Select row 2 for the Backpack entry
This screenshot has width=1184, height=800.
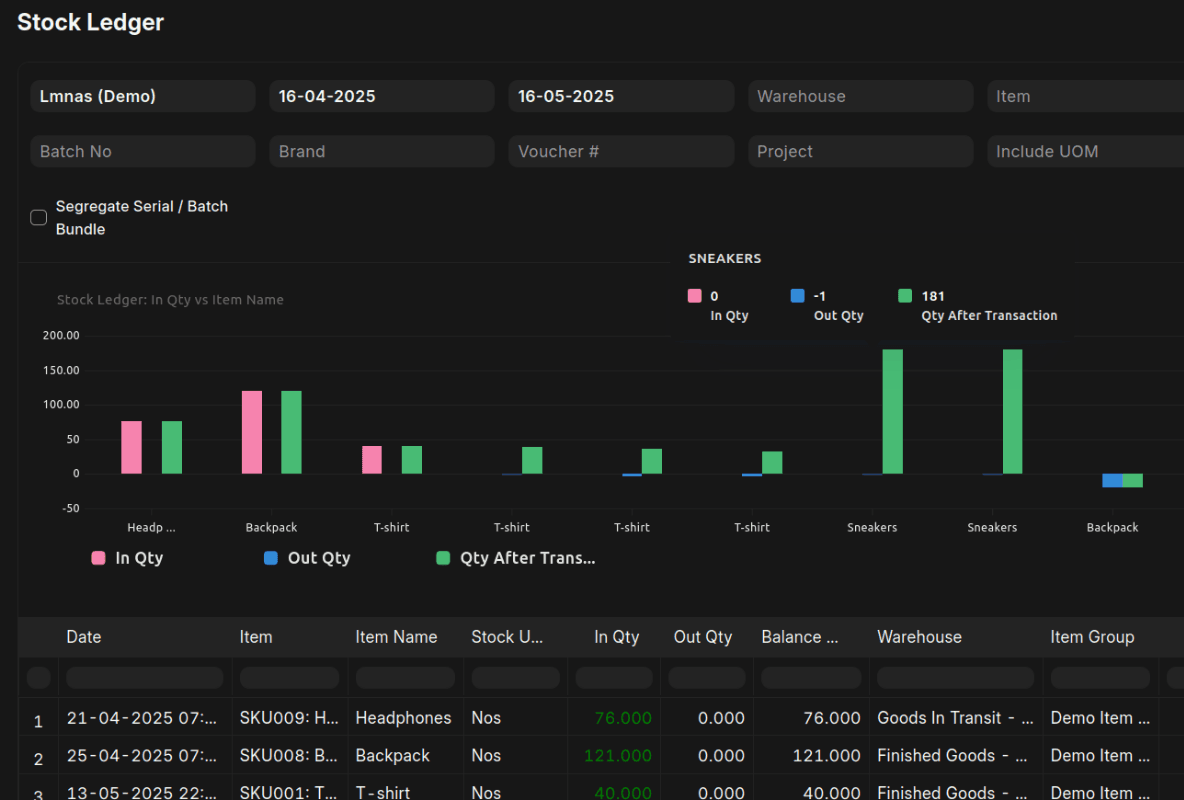point(38,756)
